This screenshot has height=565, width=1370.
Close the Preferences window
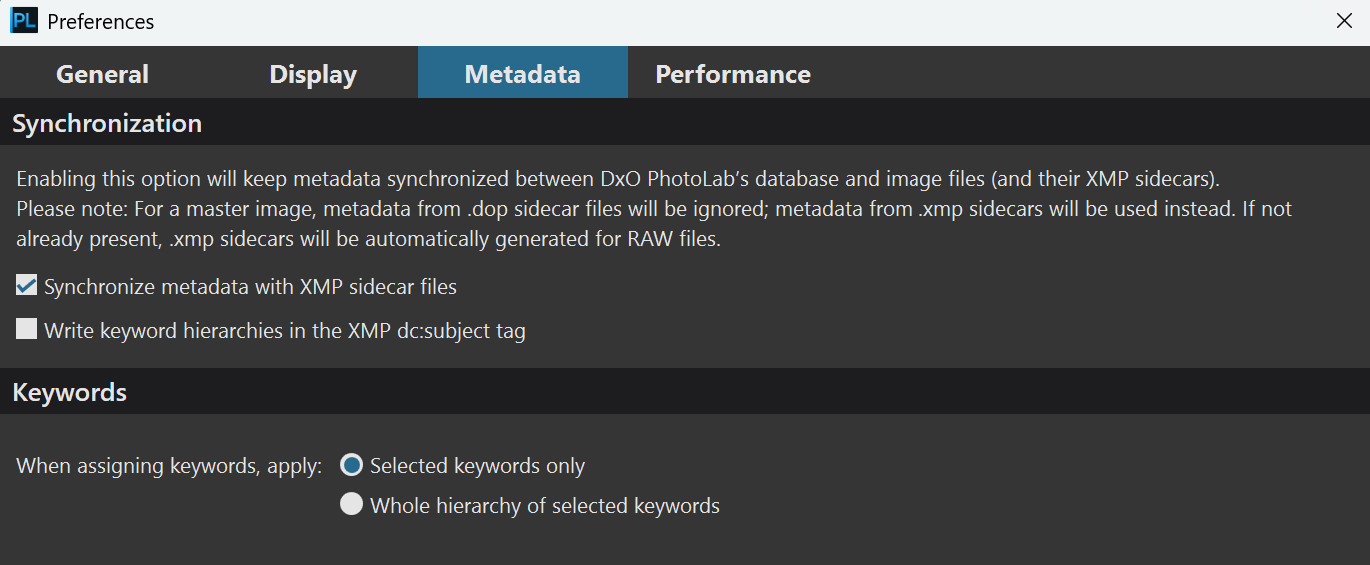pyautogui.click(x=1345, y=21)
